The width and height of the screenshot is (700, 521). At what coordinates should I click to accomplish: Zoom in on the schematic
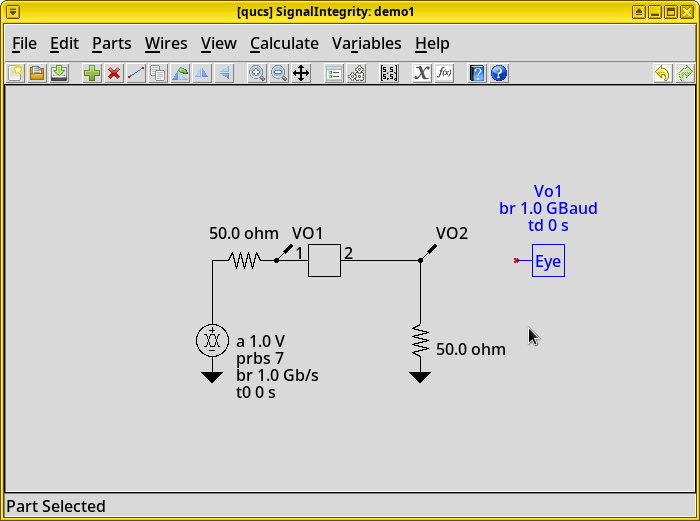257,73
